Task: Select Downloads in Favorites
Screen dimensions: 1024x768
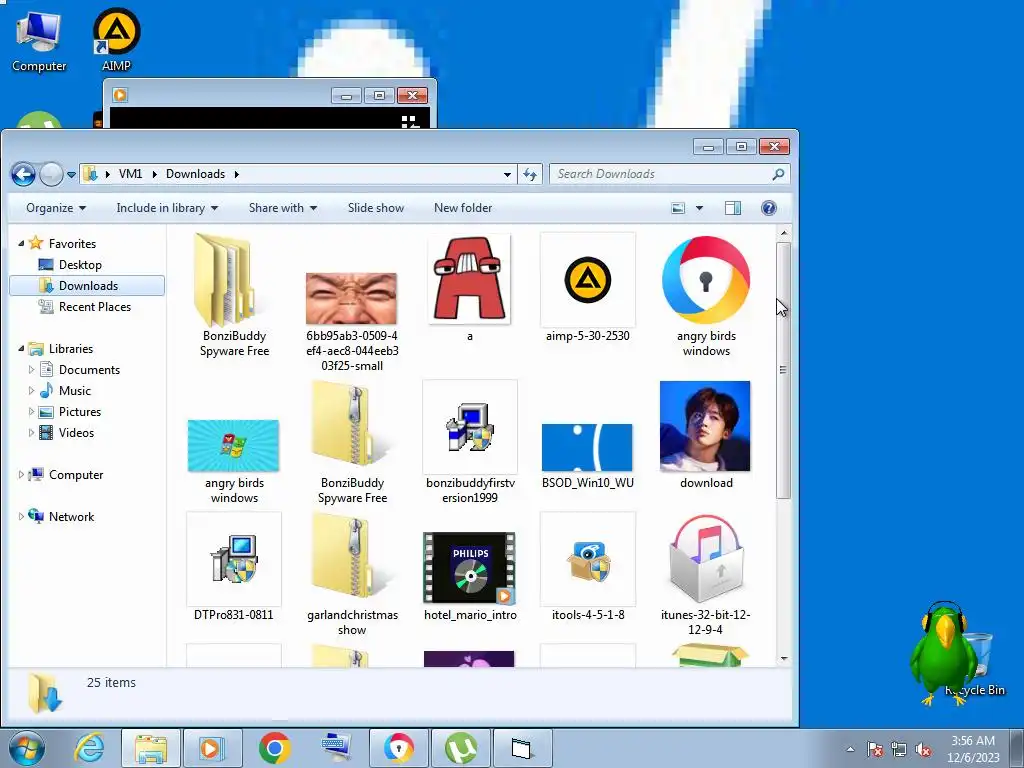Action: pos(88,285)
